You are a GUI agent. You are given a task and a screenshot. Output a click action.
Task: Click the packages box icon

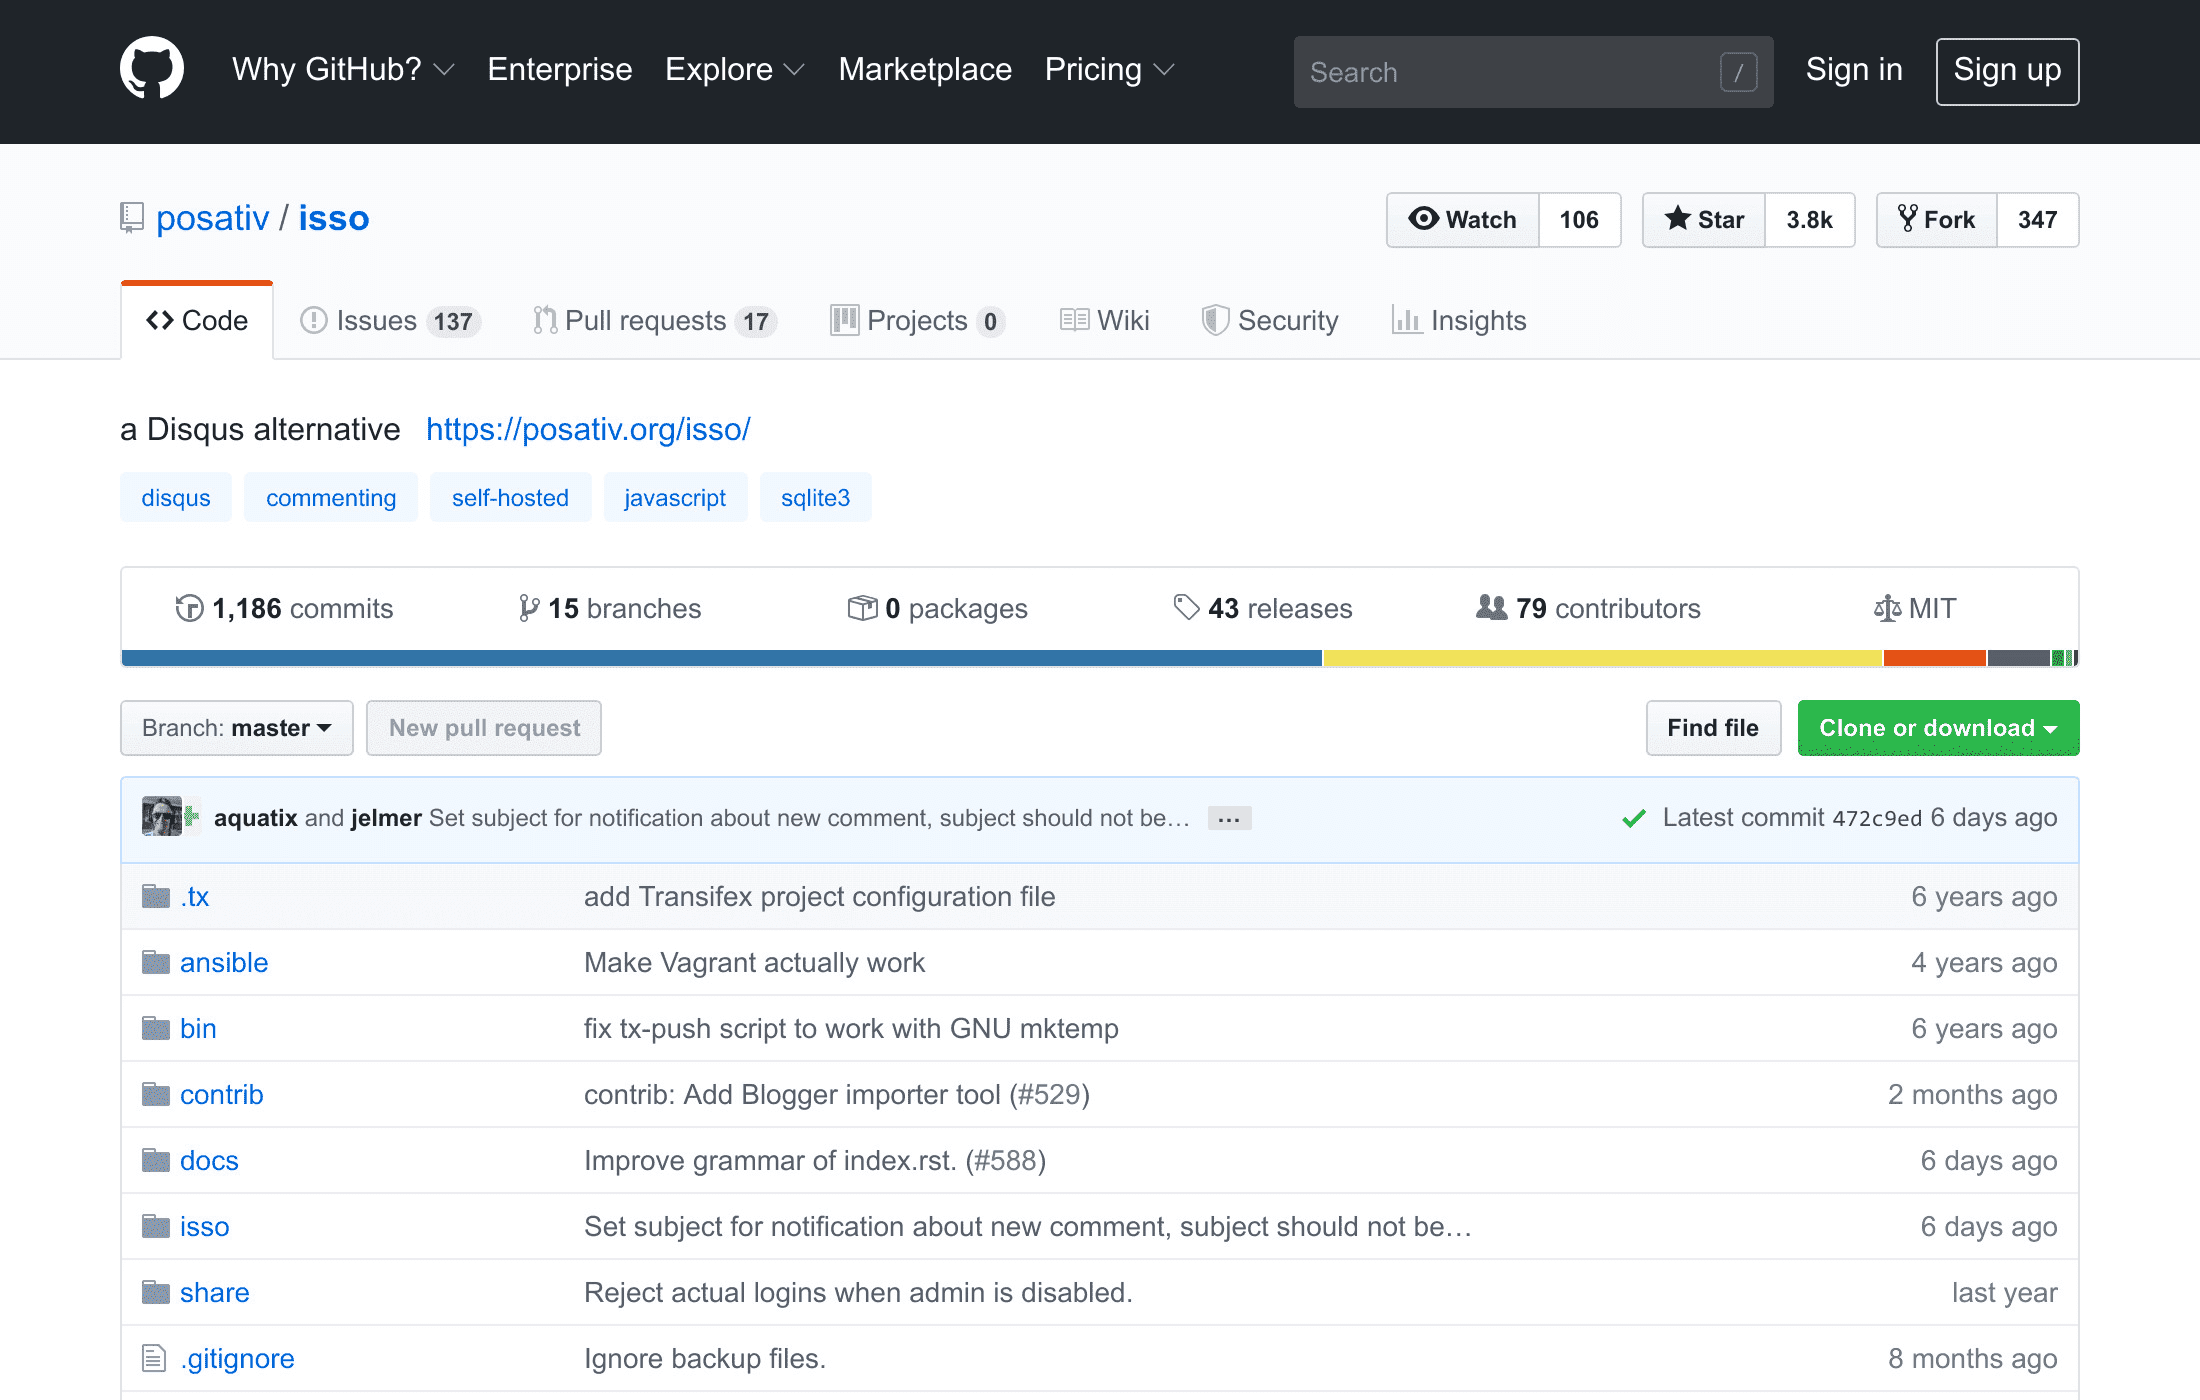click(862, 608)
